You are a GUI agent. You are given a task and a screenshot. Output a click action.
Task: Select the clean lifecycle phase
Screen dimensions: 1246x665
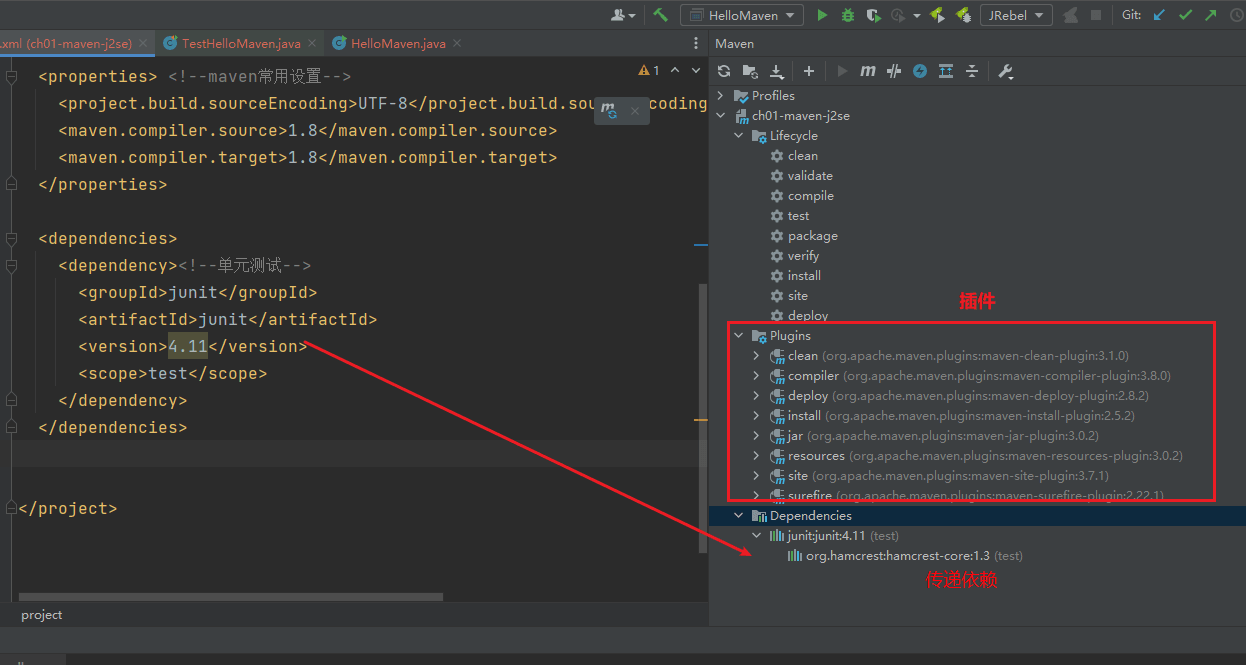pos(803,156)
